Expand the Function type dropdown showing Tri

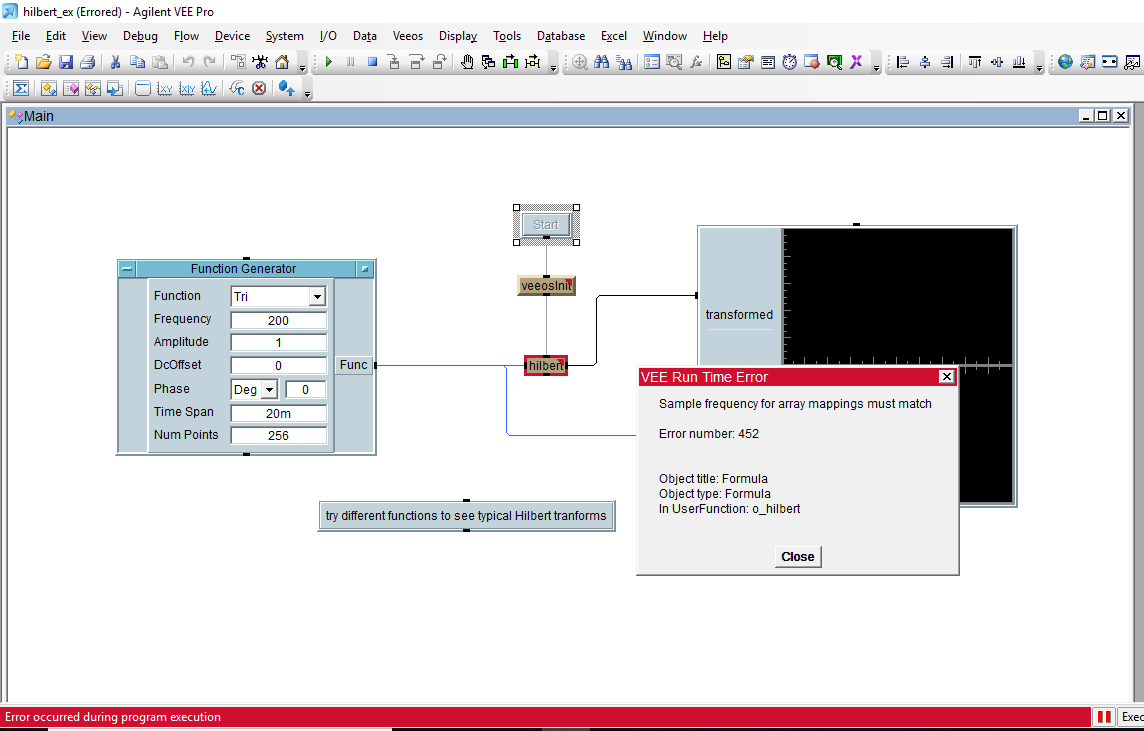(x=317, y=297)
